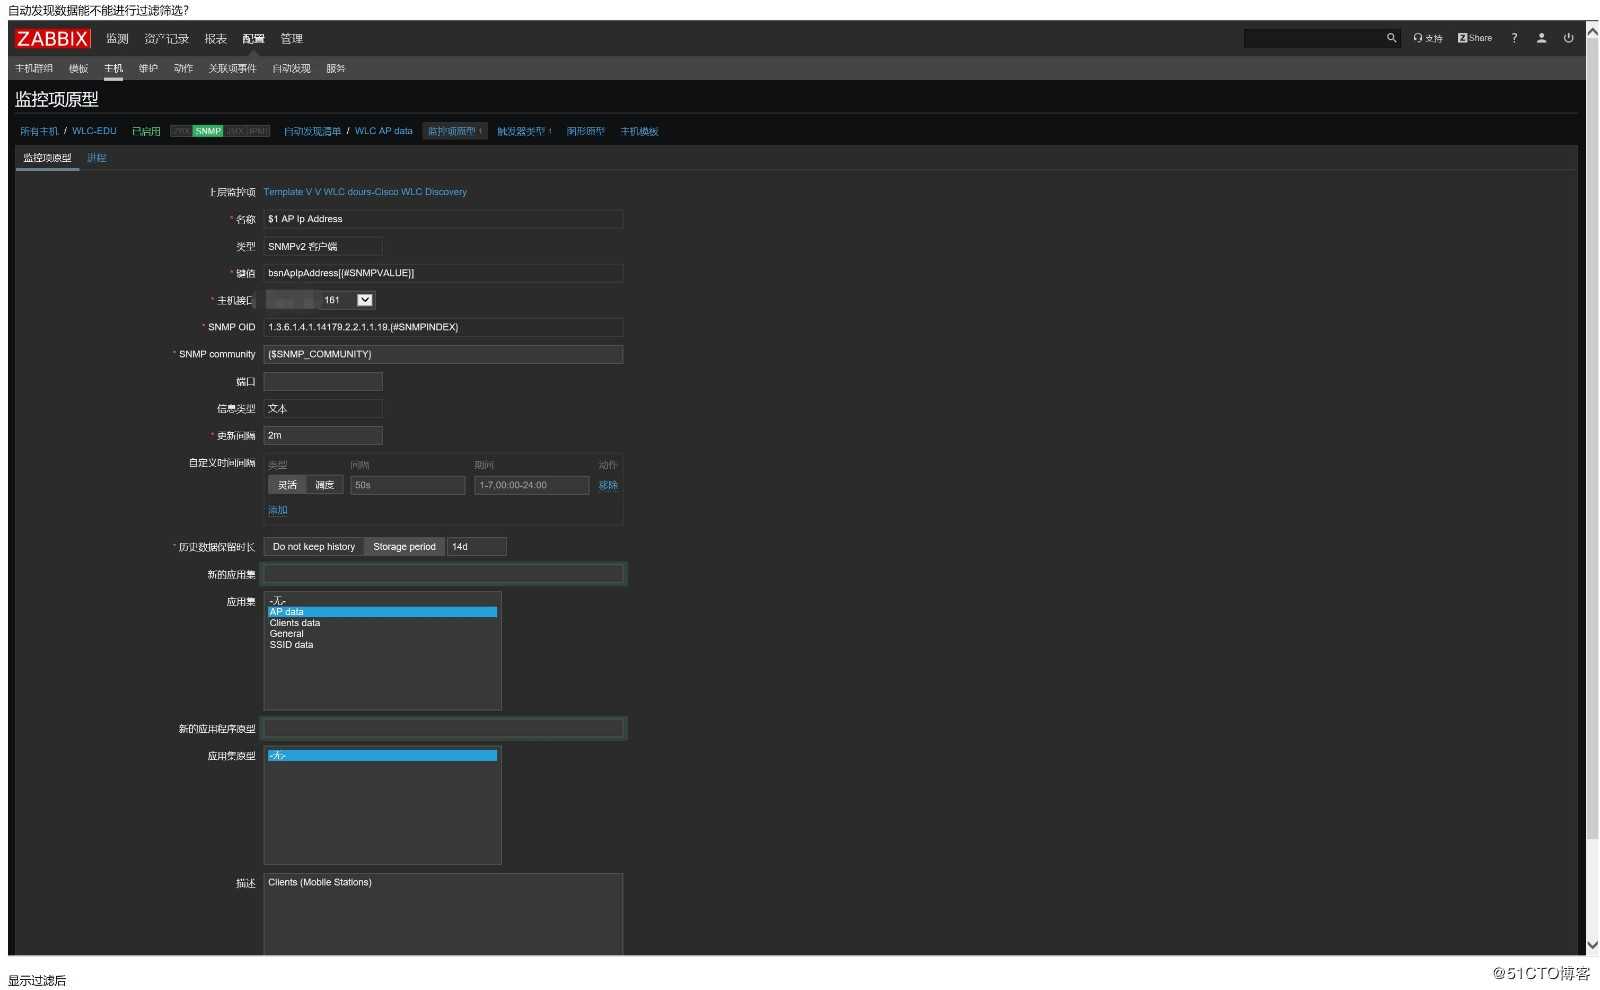Click the 新的应用程序原型 input field
This screenshot has width=1600, height=990.
443,729
